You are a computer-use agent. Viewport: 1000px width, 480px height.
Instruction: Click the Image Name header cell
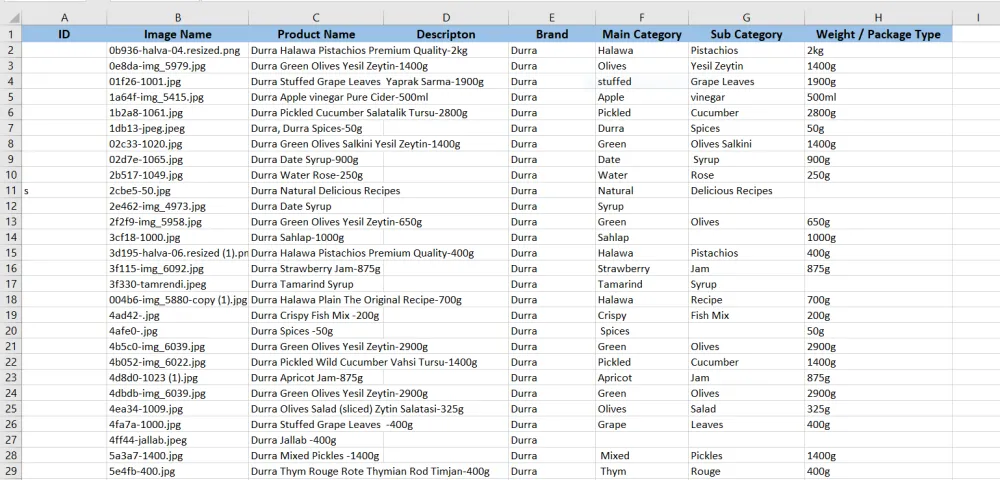coord(177,34)
